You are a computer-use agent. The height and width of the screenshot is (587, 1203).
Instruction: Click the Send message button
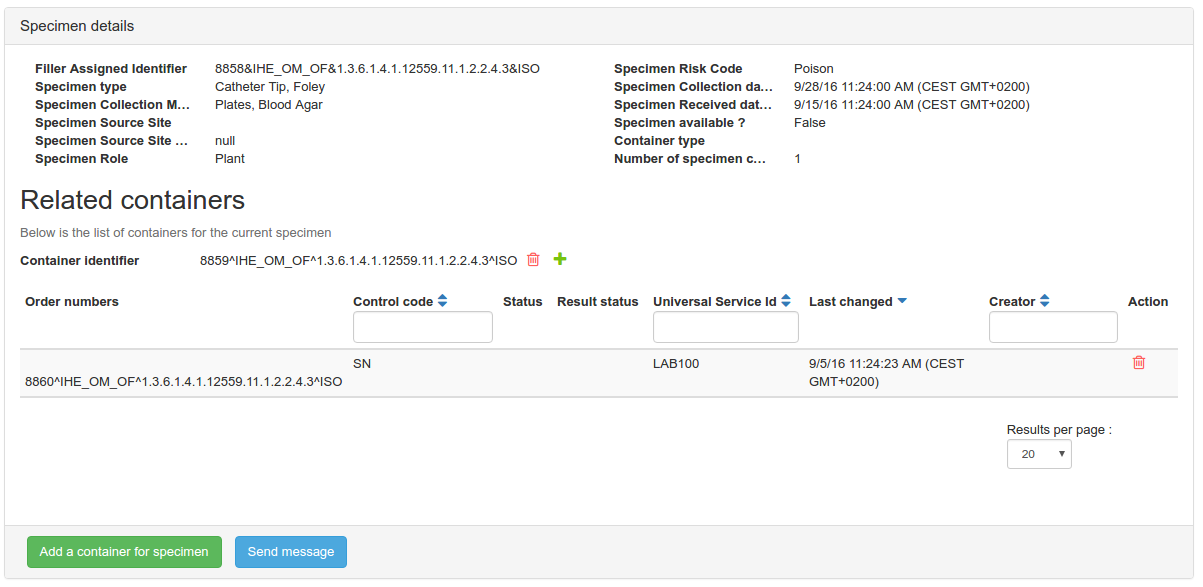290,552
